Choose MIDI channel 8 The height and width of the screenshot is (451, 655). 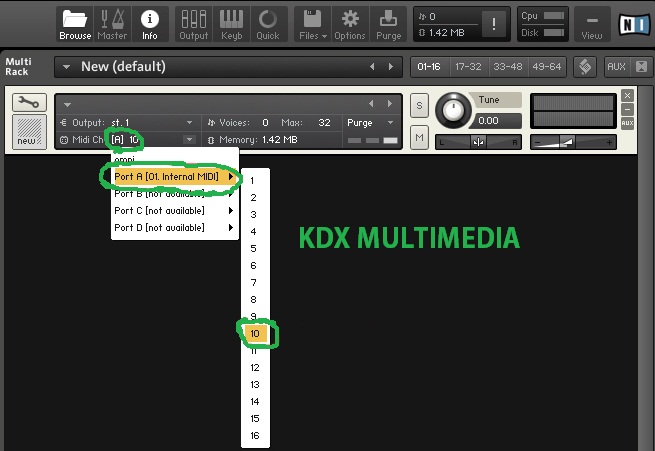(x=255, y=300)
